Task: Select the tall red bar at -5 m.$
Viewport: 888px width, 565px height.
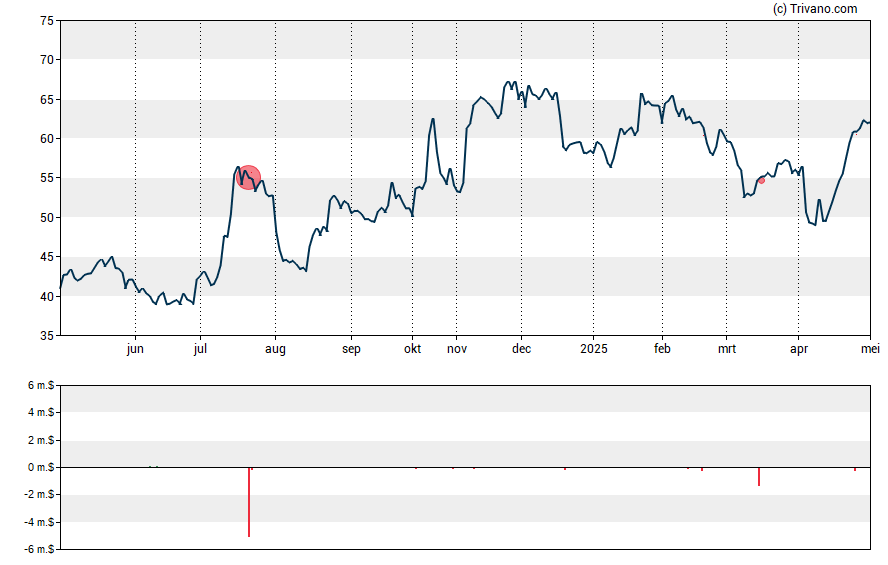Action: coord(249,502)
